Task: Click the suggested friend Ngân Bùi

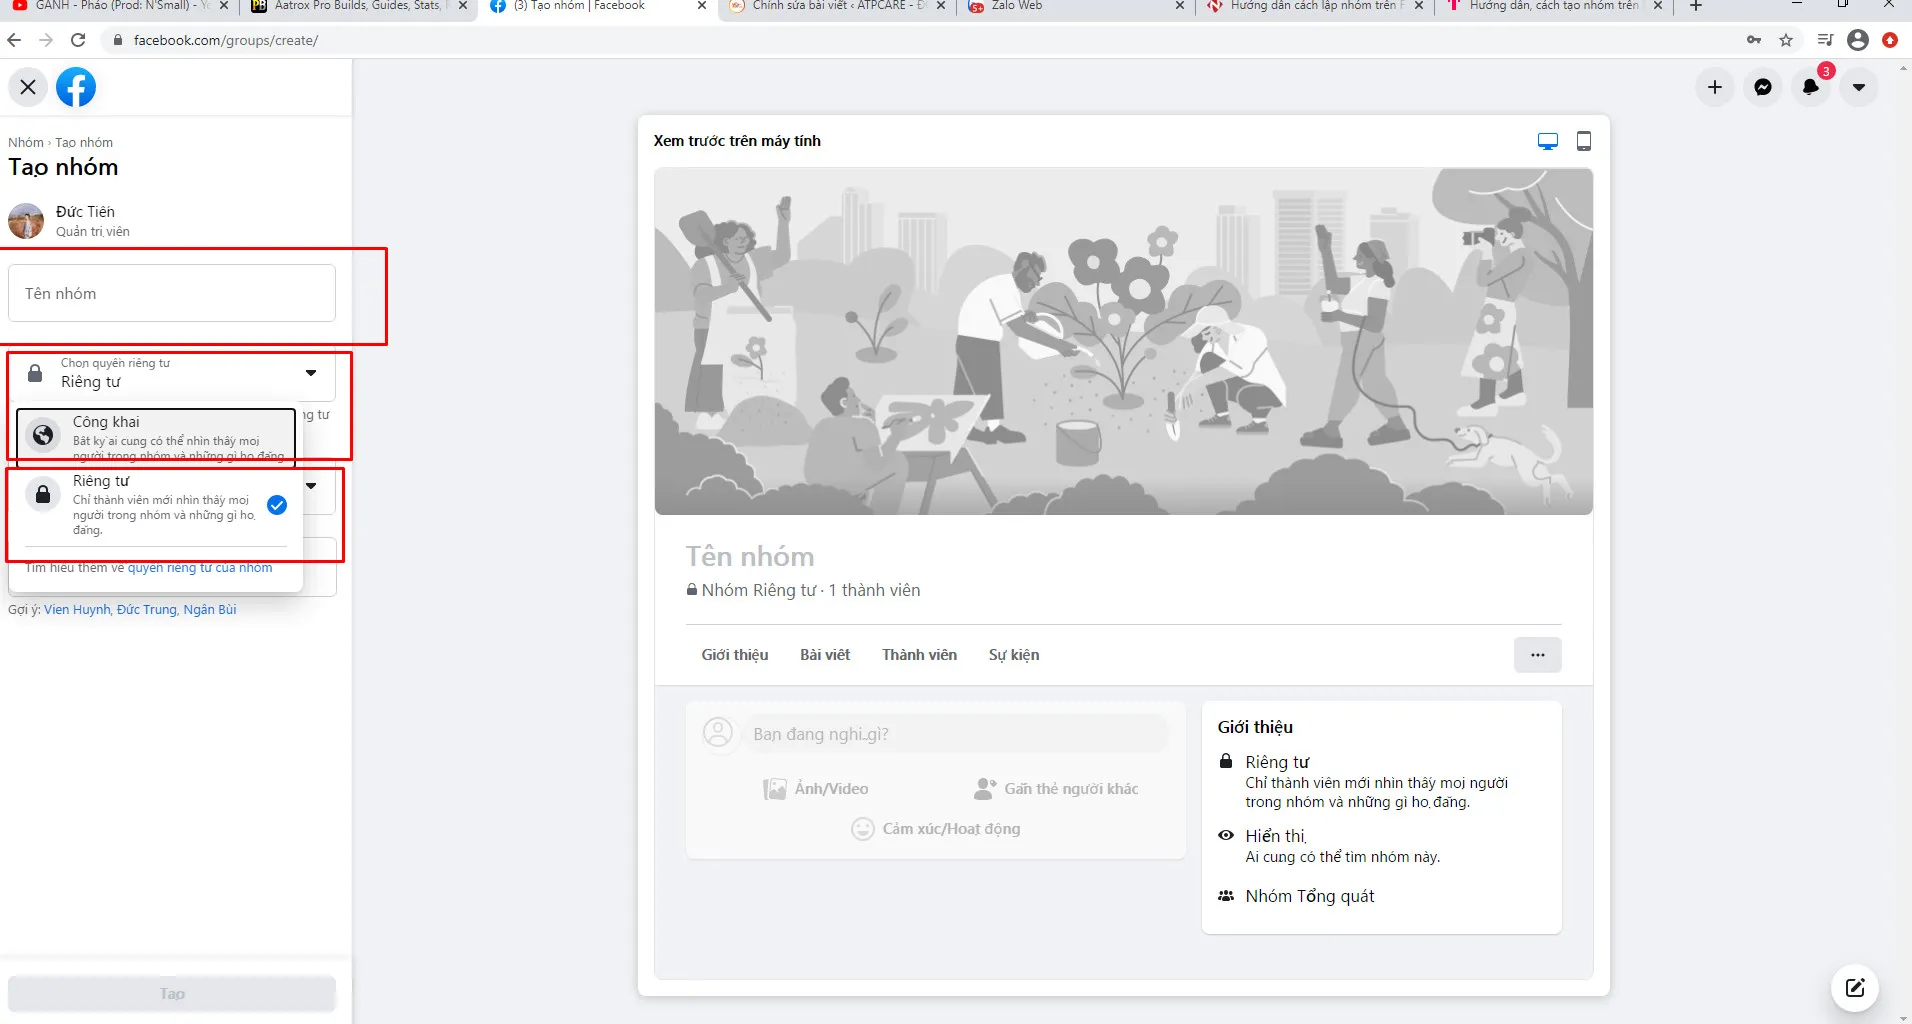Action: point(211,609)
